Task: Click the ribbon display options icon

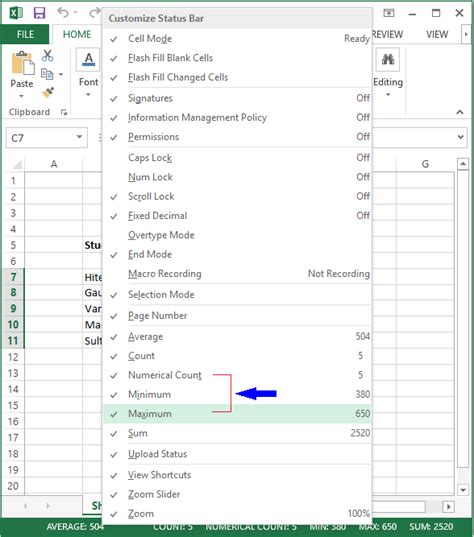Action: point(388,13)
